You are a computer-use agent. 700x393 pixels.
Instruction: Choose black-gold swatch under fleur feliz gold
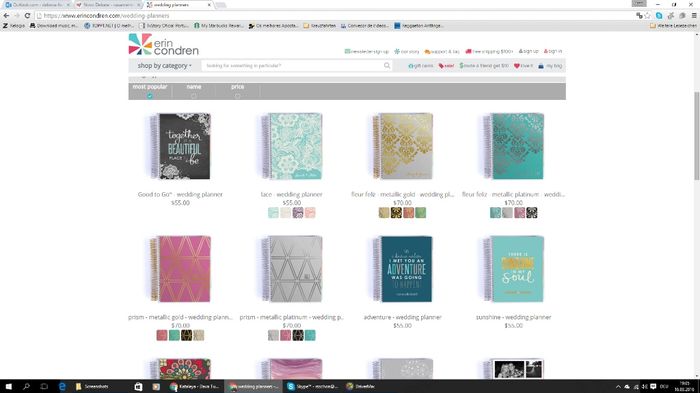click(396, 213)
